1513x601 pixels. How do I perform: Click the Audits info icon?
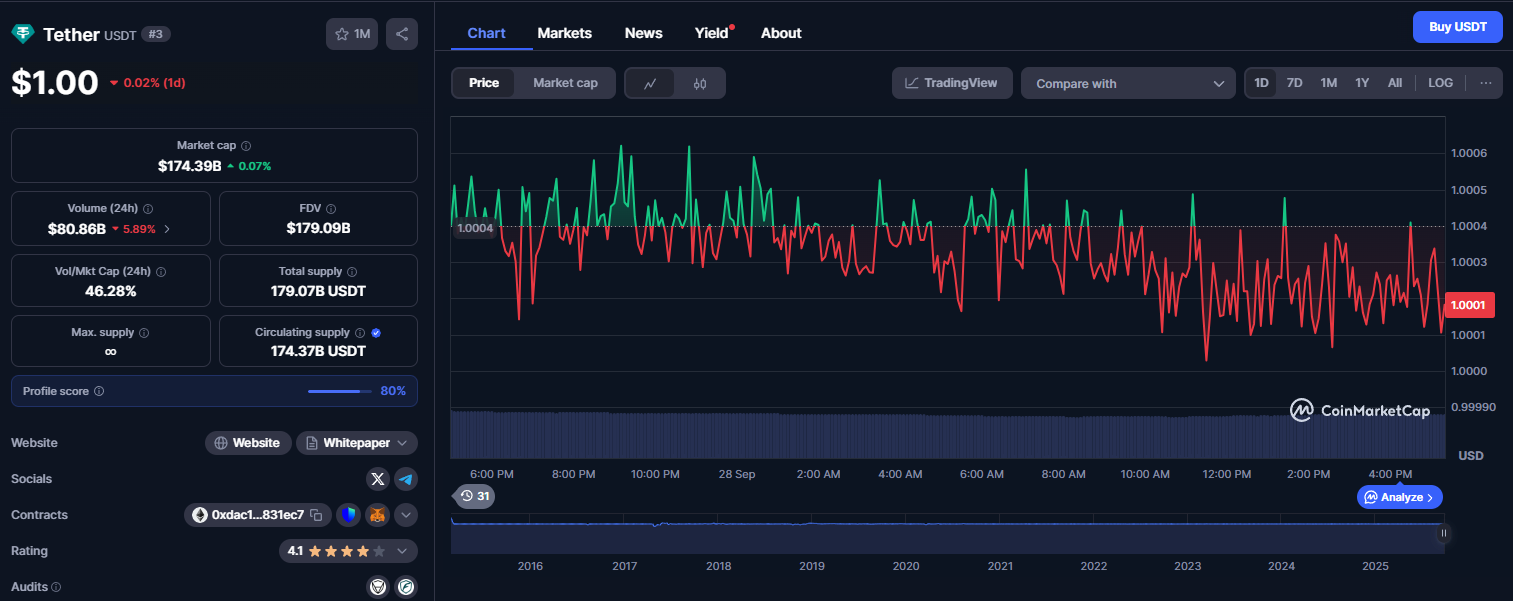tap(56, 587)
